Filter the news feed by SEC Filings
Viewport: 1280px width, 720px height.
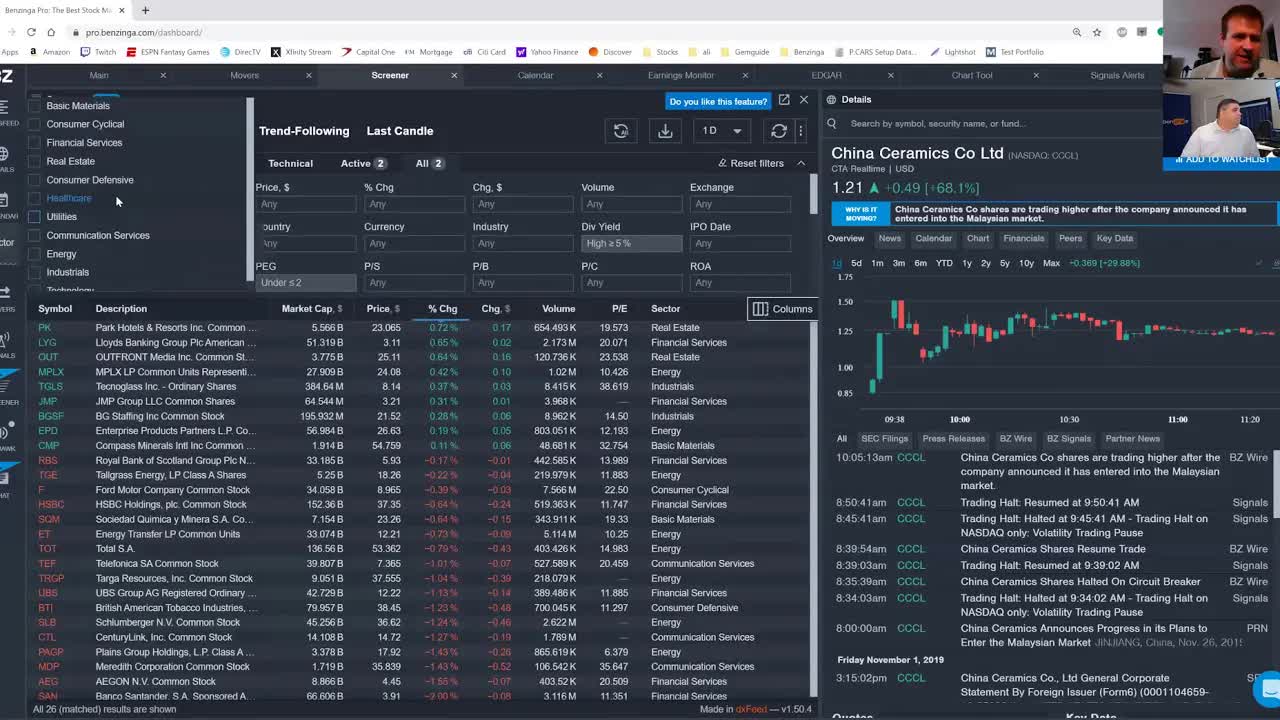884,439
